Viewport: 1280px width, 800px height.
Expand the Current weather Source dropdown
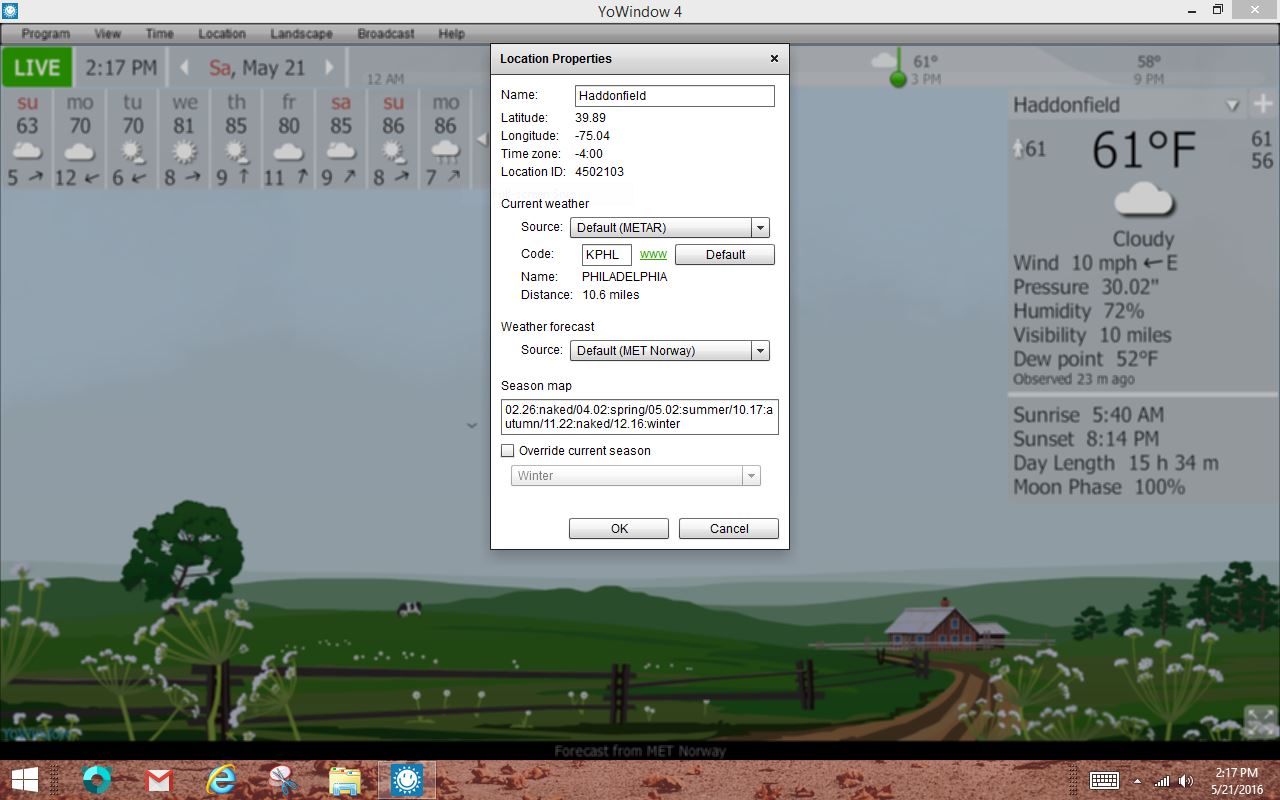coord(760,228)
